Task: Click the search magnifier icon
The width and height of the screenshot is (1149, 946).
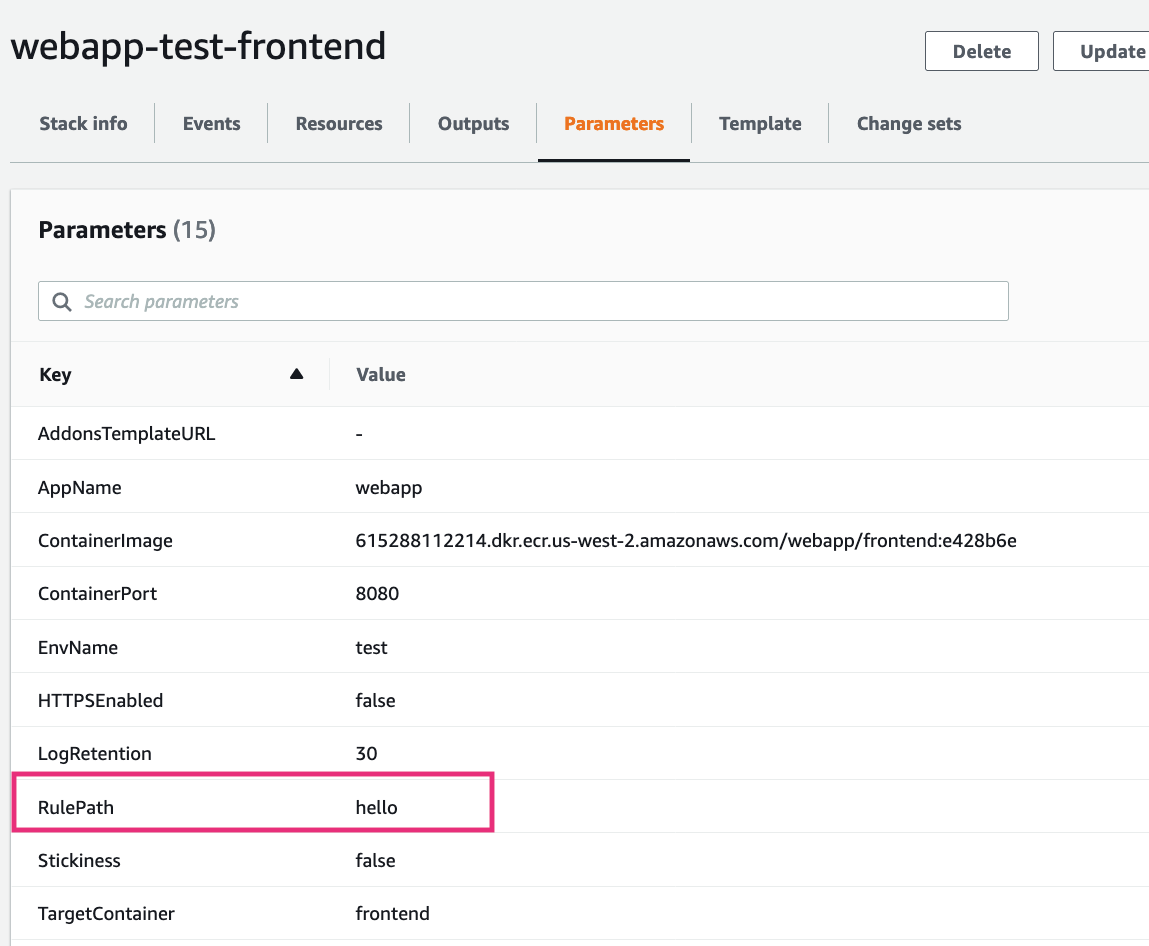Action: pyautogui.click(x=62, y=302)
